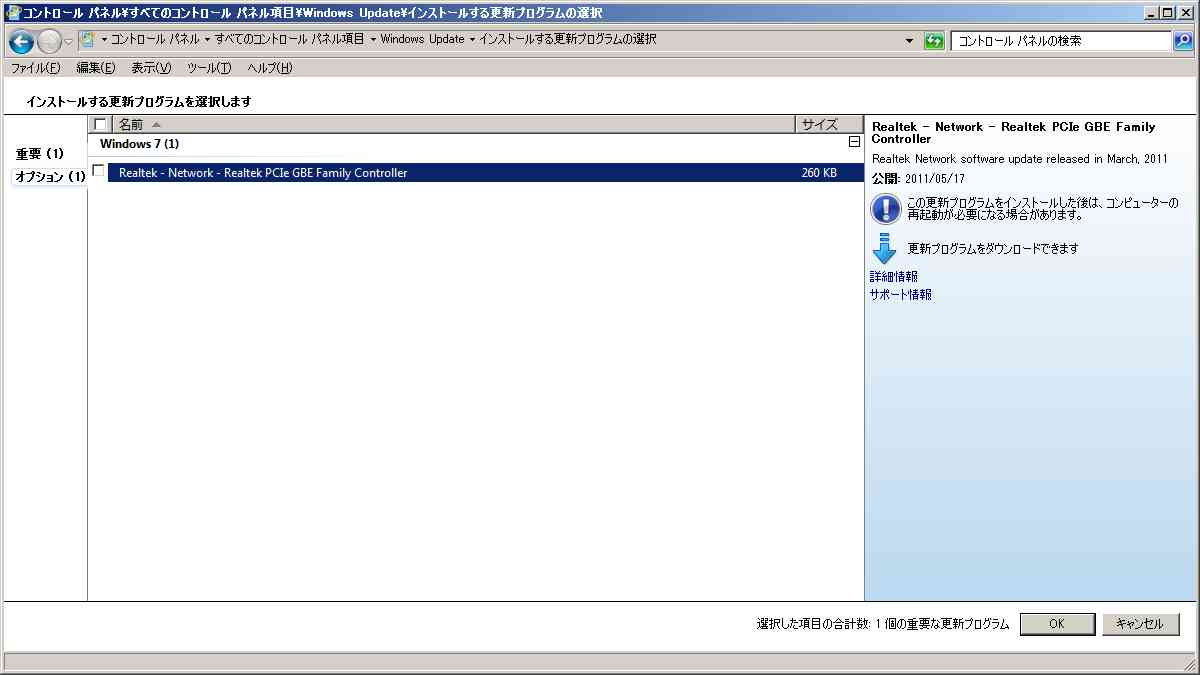Check the Realtek PCIe GBE update checkbox
Image resolution: width=1200 pixels, height=675 pixels.
(98, 171)
